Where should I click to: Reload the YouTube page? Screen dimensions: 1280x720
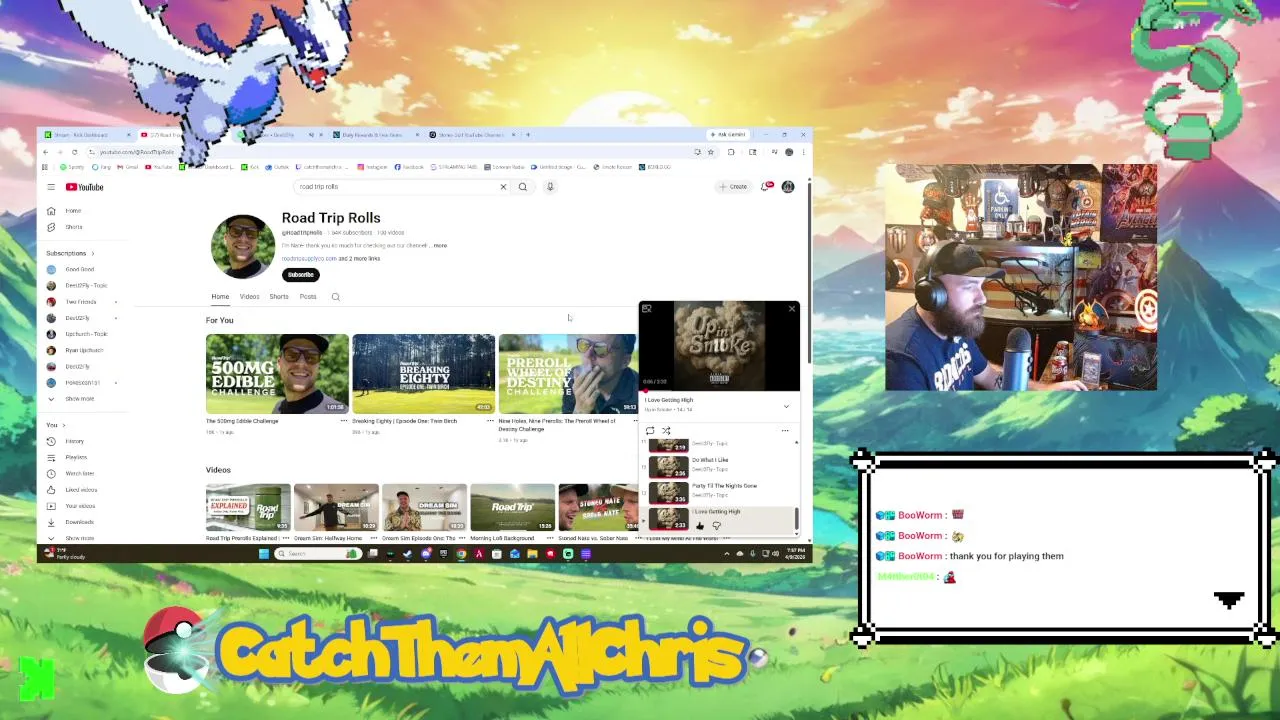click(x=74, y=152)
